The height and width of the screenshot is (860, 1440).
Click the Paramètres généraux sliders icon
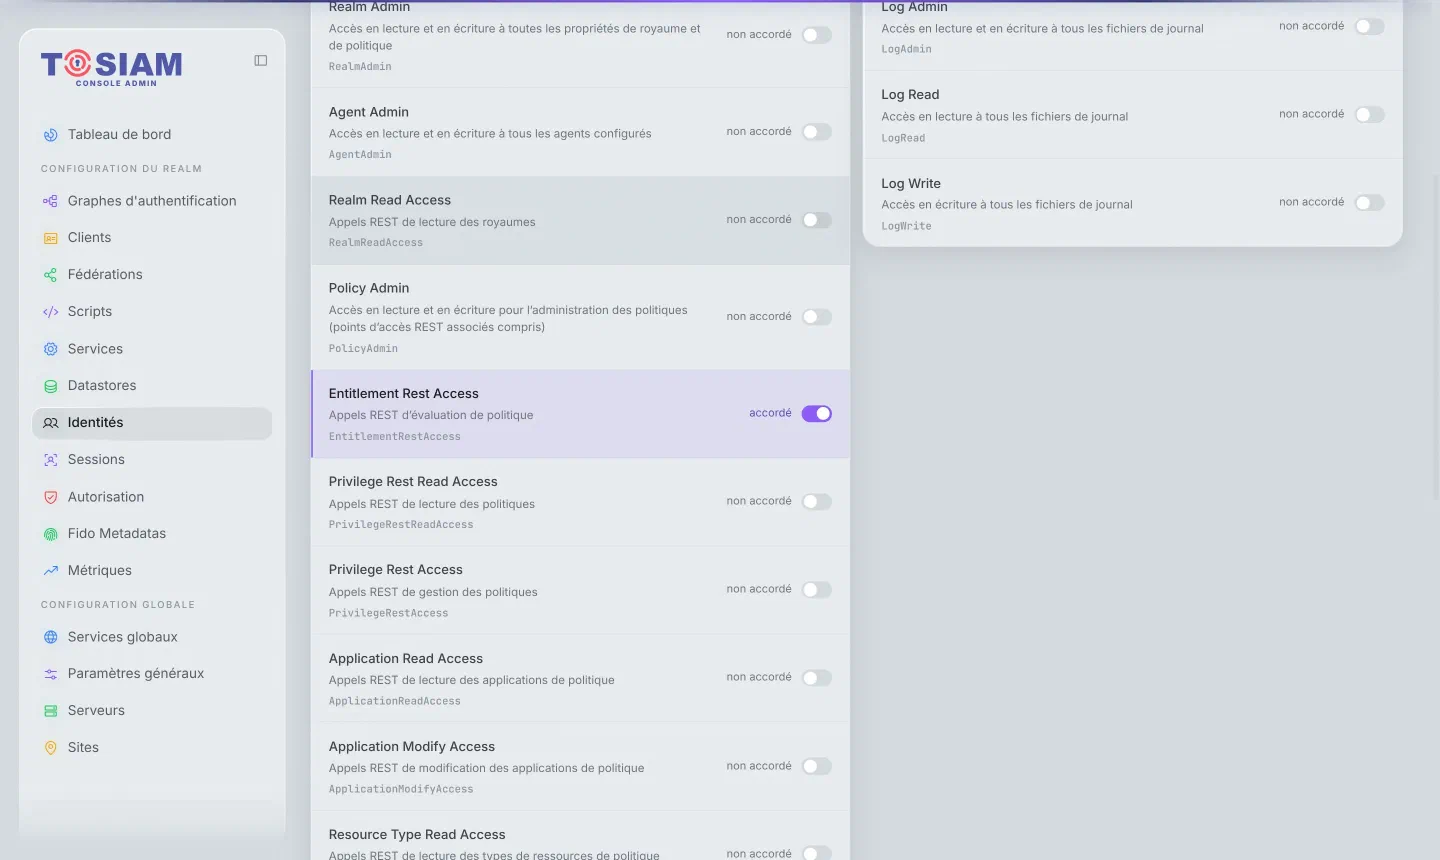(x=51, y=674)
